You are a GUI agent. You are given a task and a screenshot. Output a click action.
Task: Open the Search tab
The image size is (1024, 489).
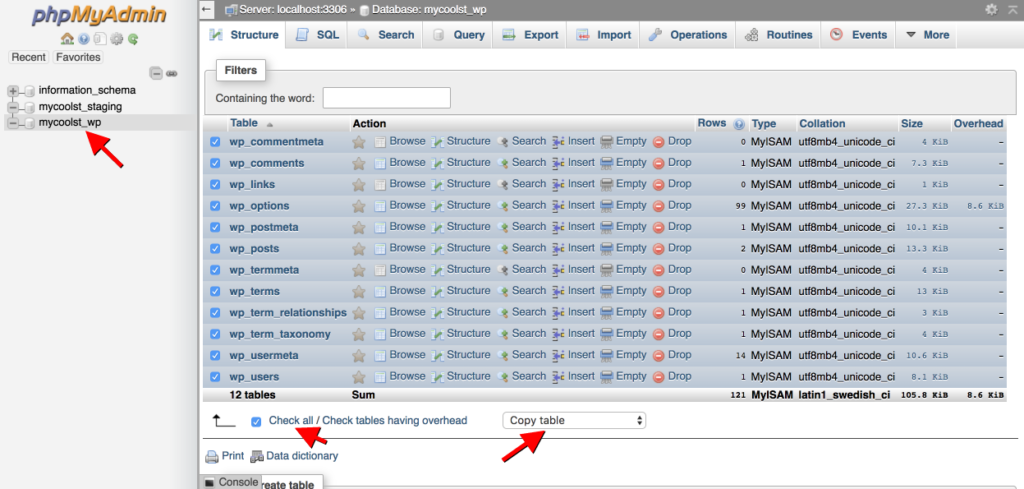(385, 35)
